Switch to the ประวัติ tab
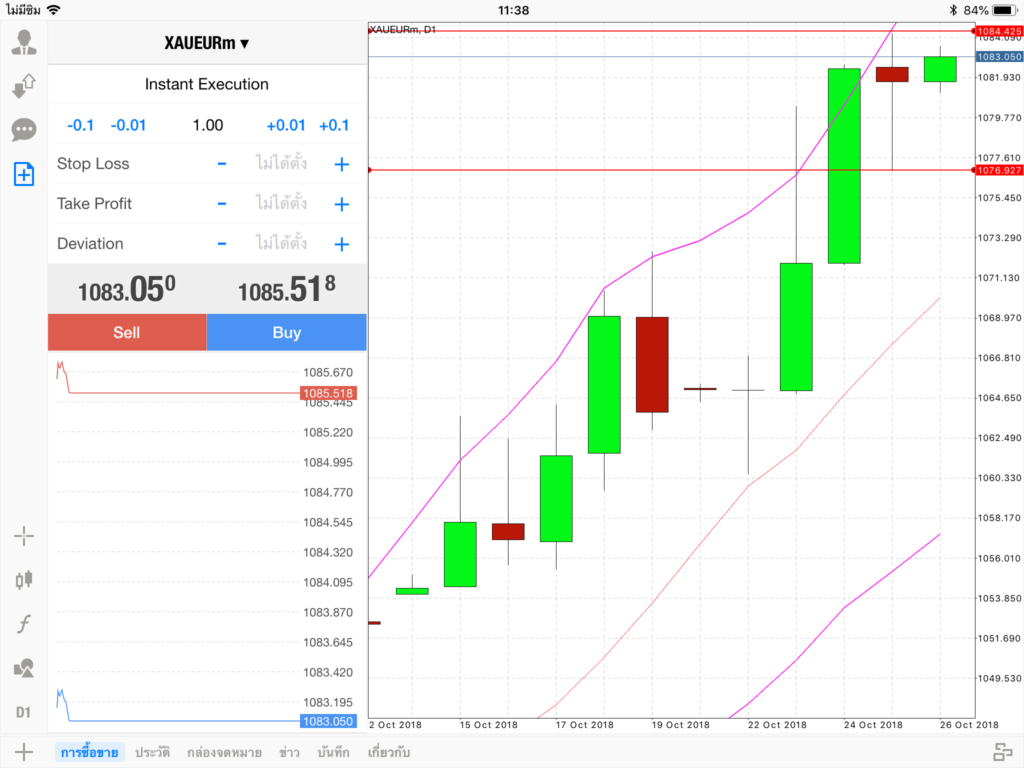This screenshot has height=768, width=1024. (152, 752)
